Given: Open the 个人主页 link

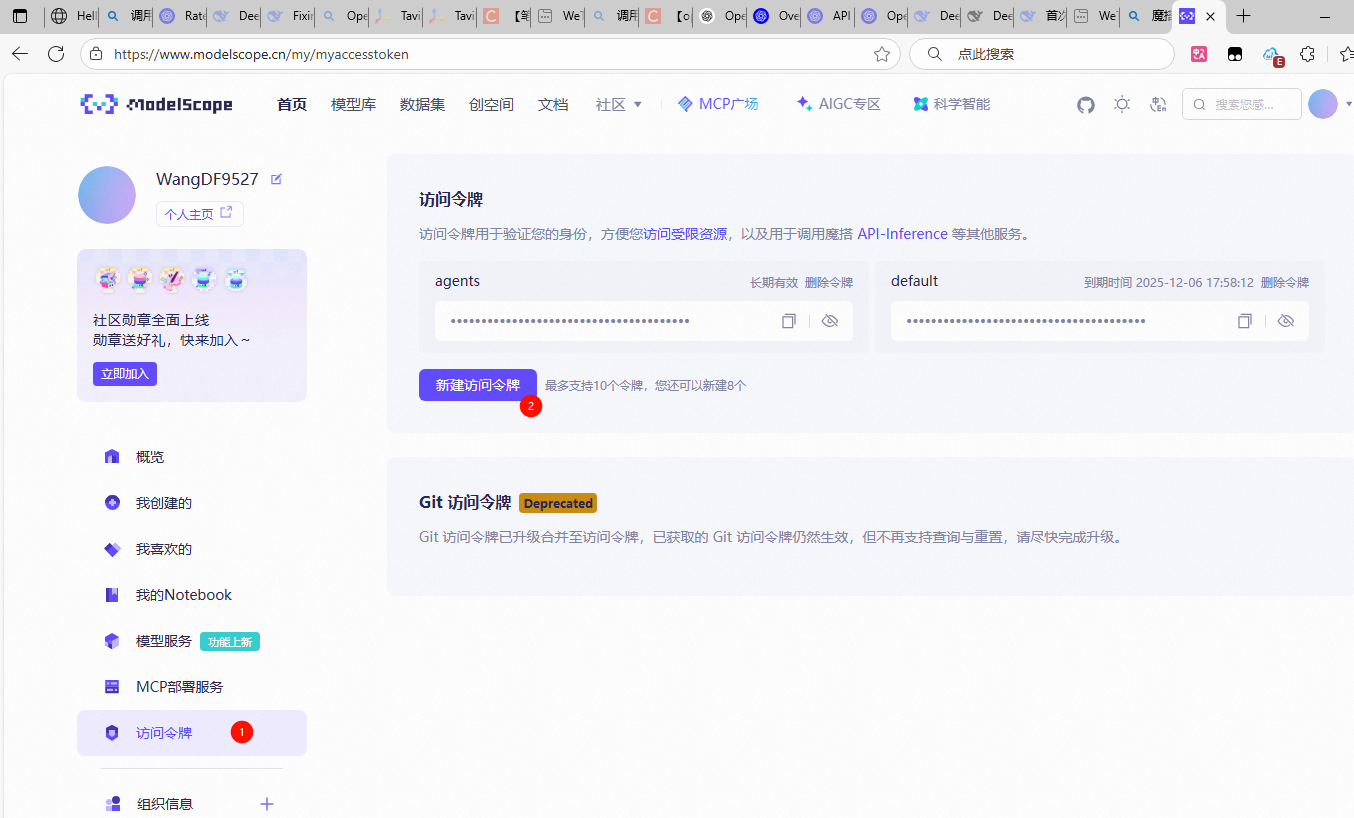Looking at the screenshot, I should click(199, 214).
